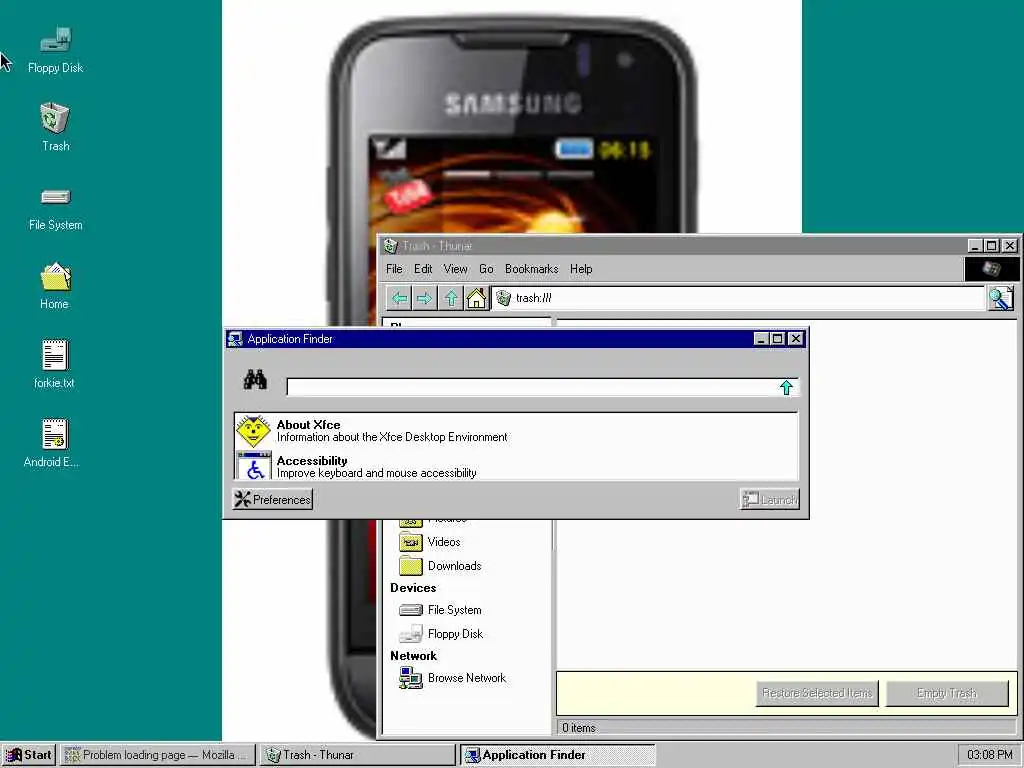Viewport: 1024px width, 768px height.
Task: Open the File menu in Thunar
Action: click(394, 269)
